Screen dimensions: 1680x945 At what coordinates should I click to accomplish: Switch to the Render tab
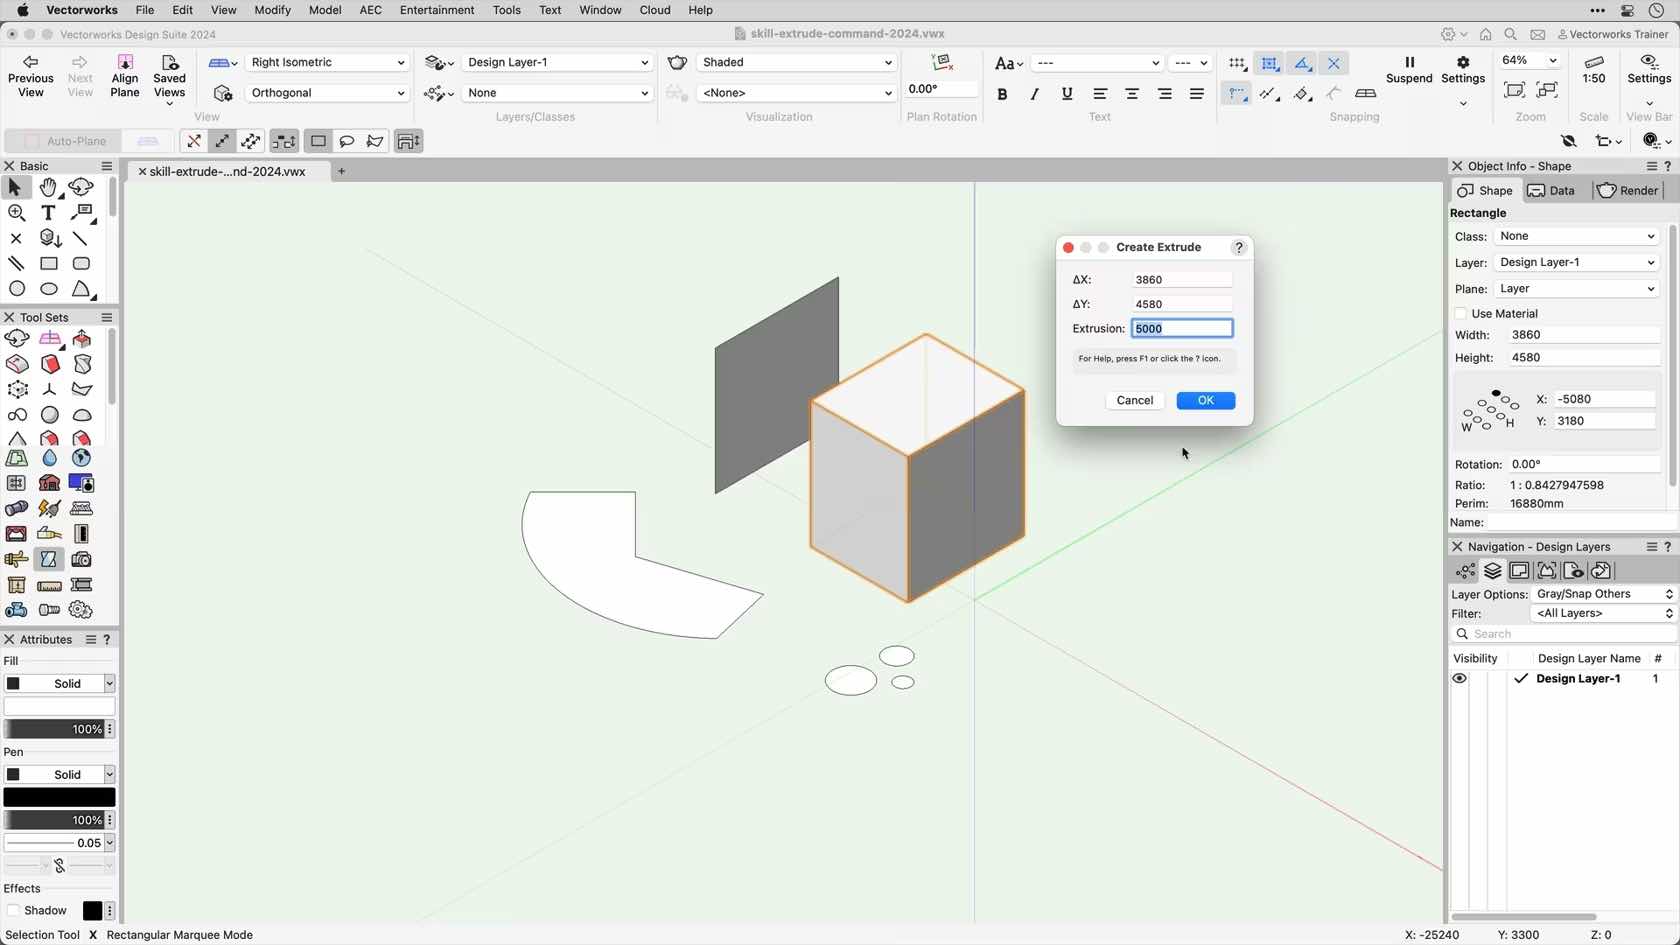(x=1627, y=191)
